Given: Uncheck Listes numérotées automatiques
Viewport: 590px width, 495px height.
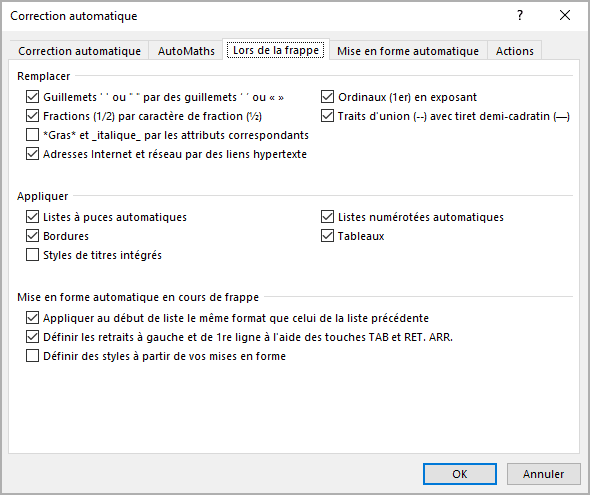Looking at the screenshot, I should click(327, 217).
